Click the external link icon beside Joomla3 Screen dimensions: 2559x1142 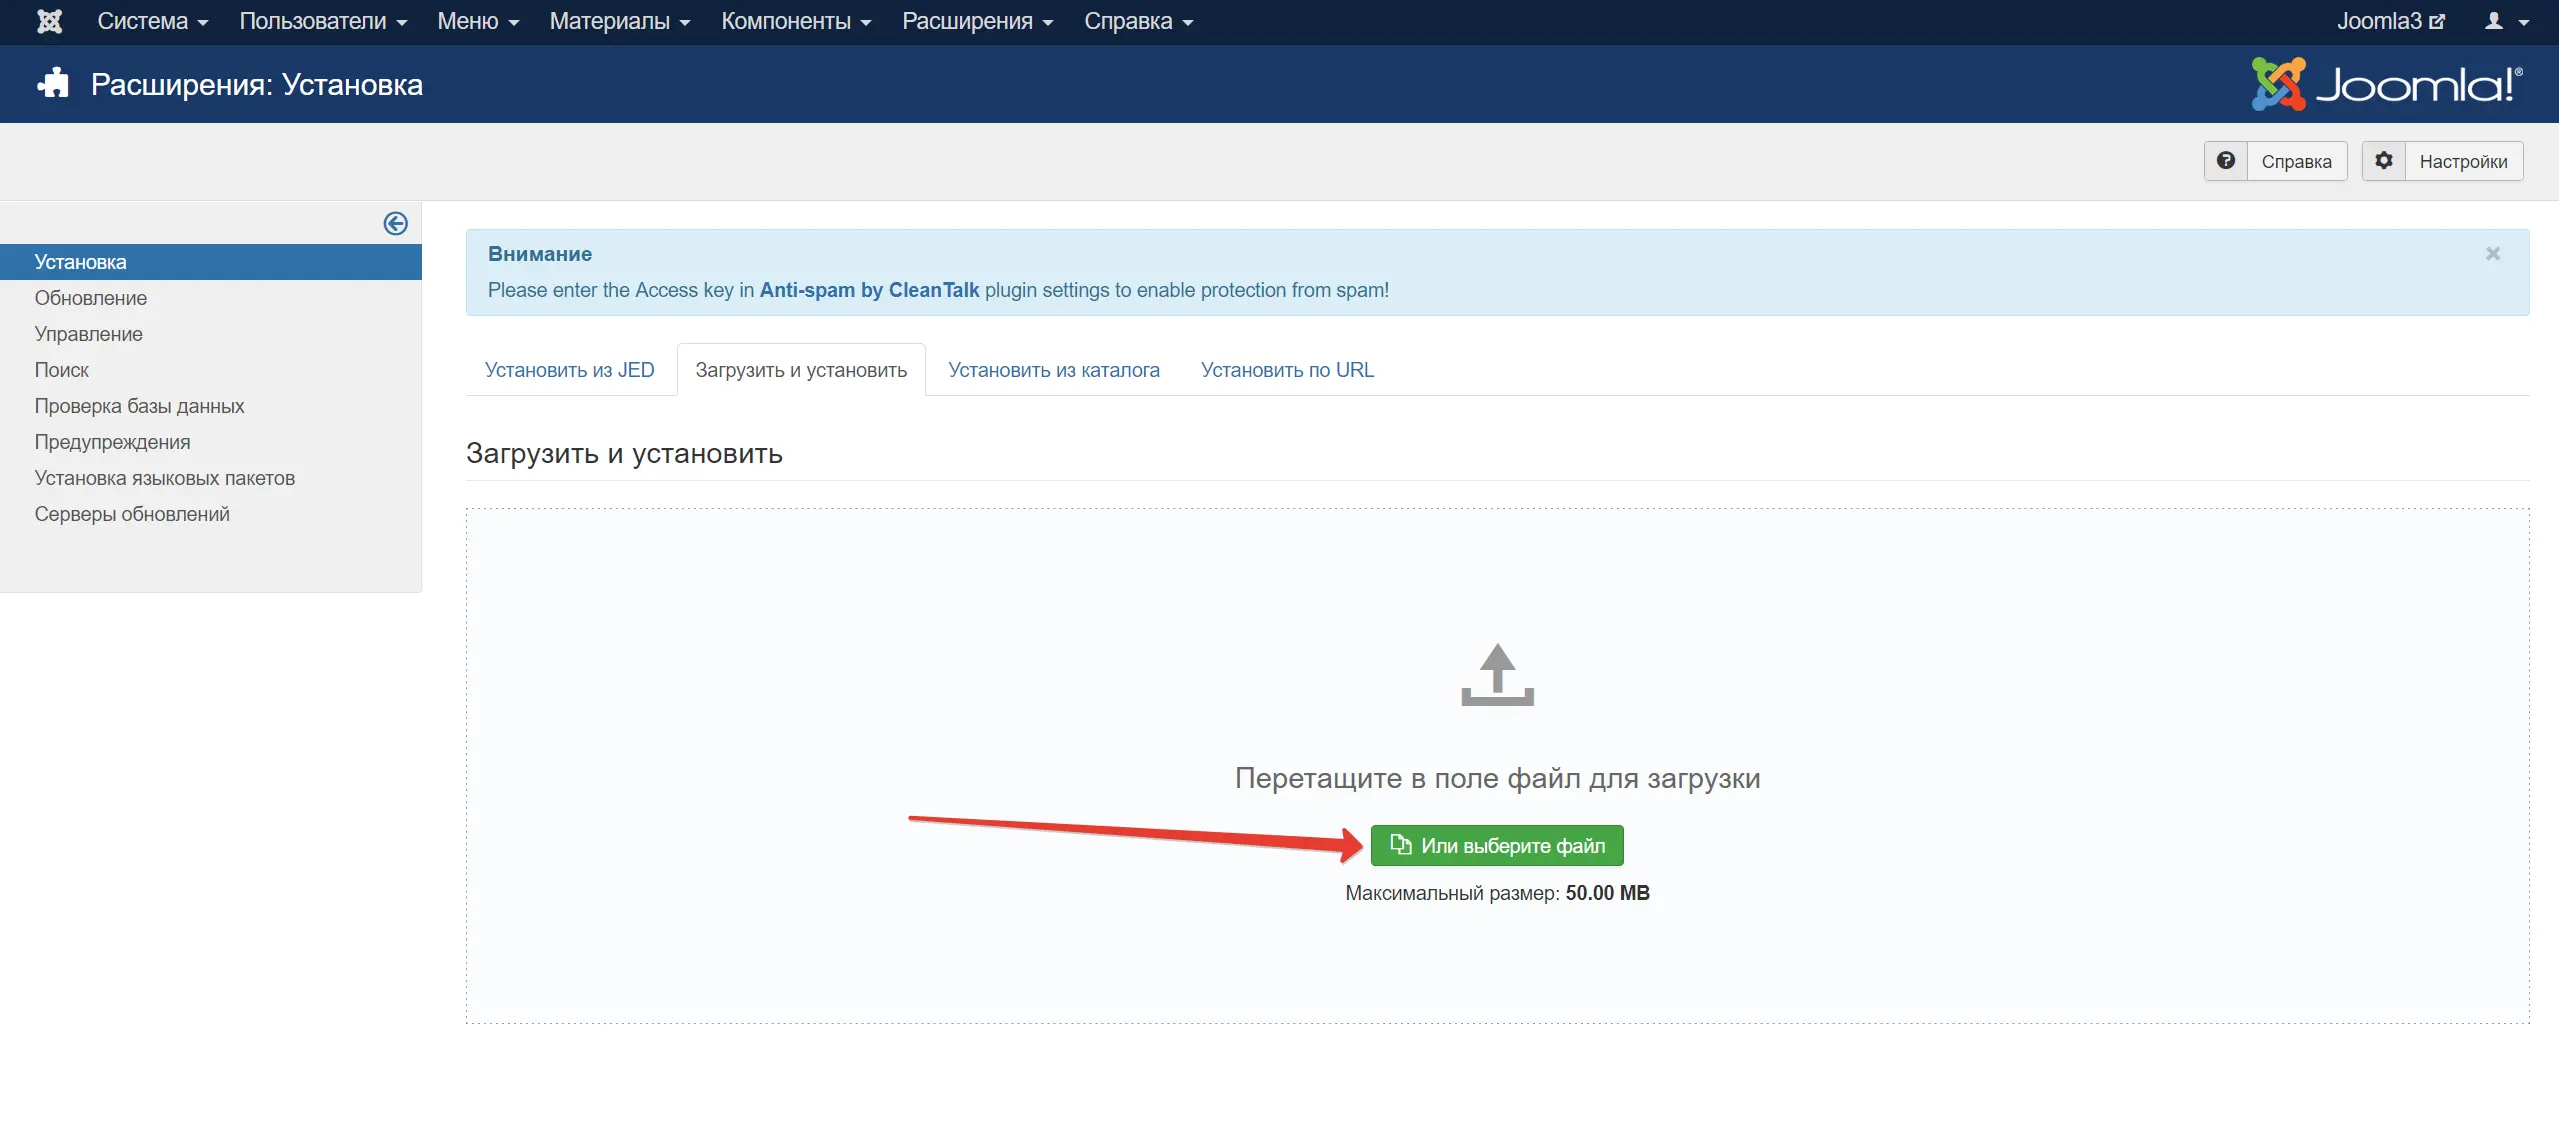coord(2438,19)
